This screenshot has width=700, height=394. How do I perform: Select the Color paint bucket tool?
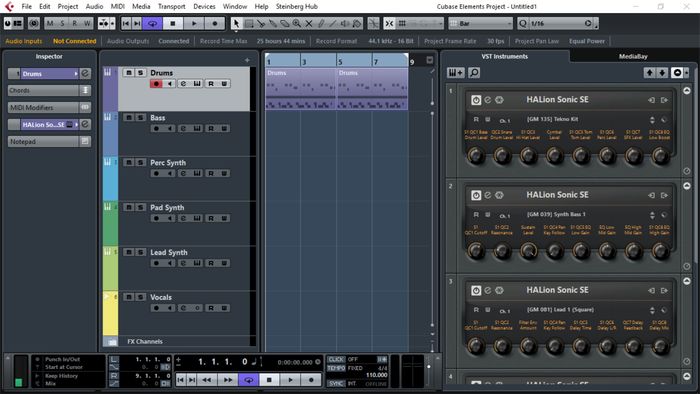pos(357,23)
